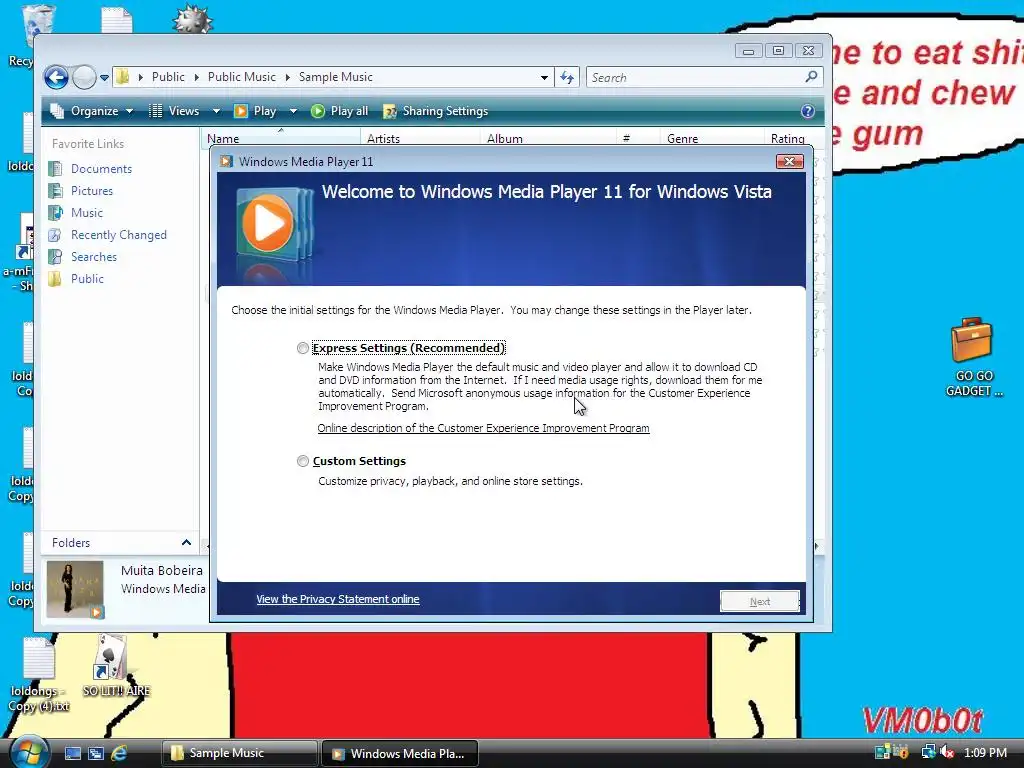Open Music in Favorite Links
This screenshot has width=1024, height=768.
coord(87,213)
